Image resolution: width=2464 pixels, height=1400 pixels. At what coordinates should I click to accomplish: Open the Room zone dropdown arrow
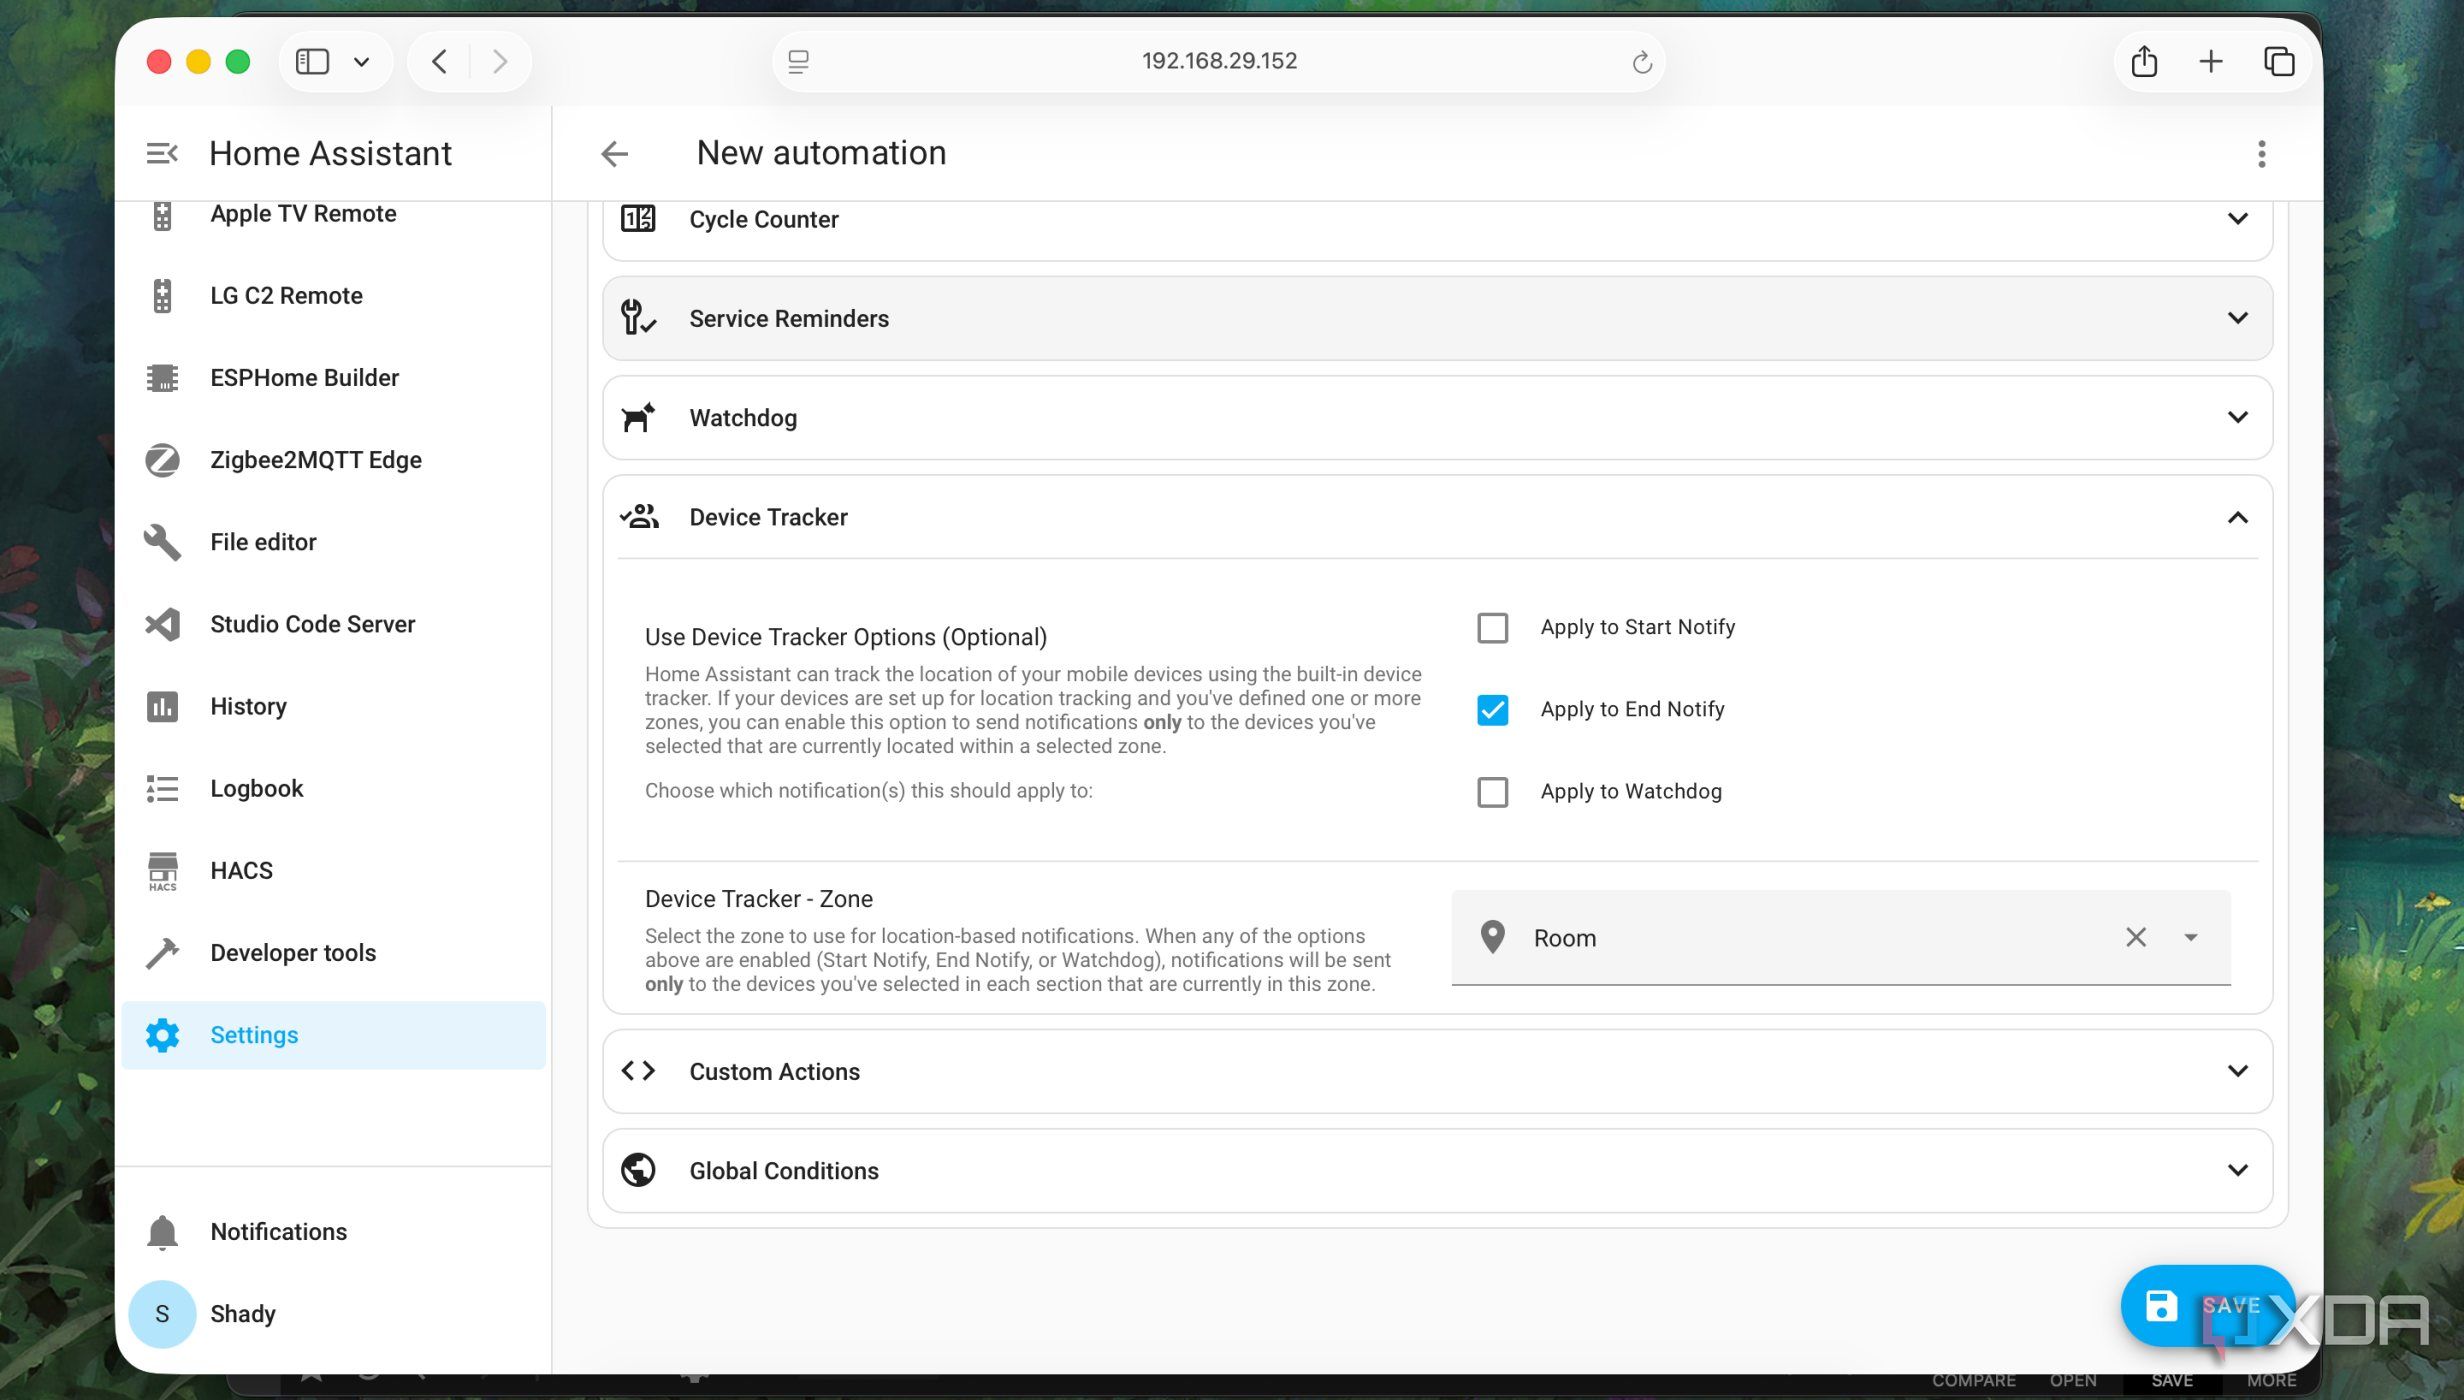coord(2190,938)
